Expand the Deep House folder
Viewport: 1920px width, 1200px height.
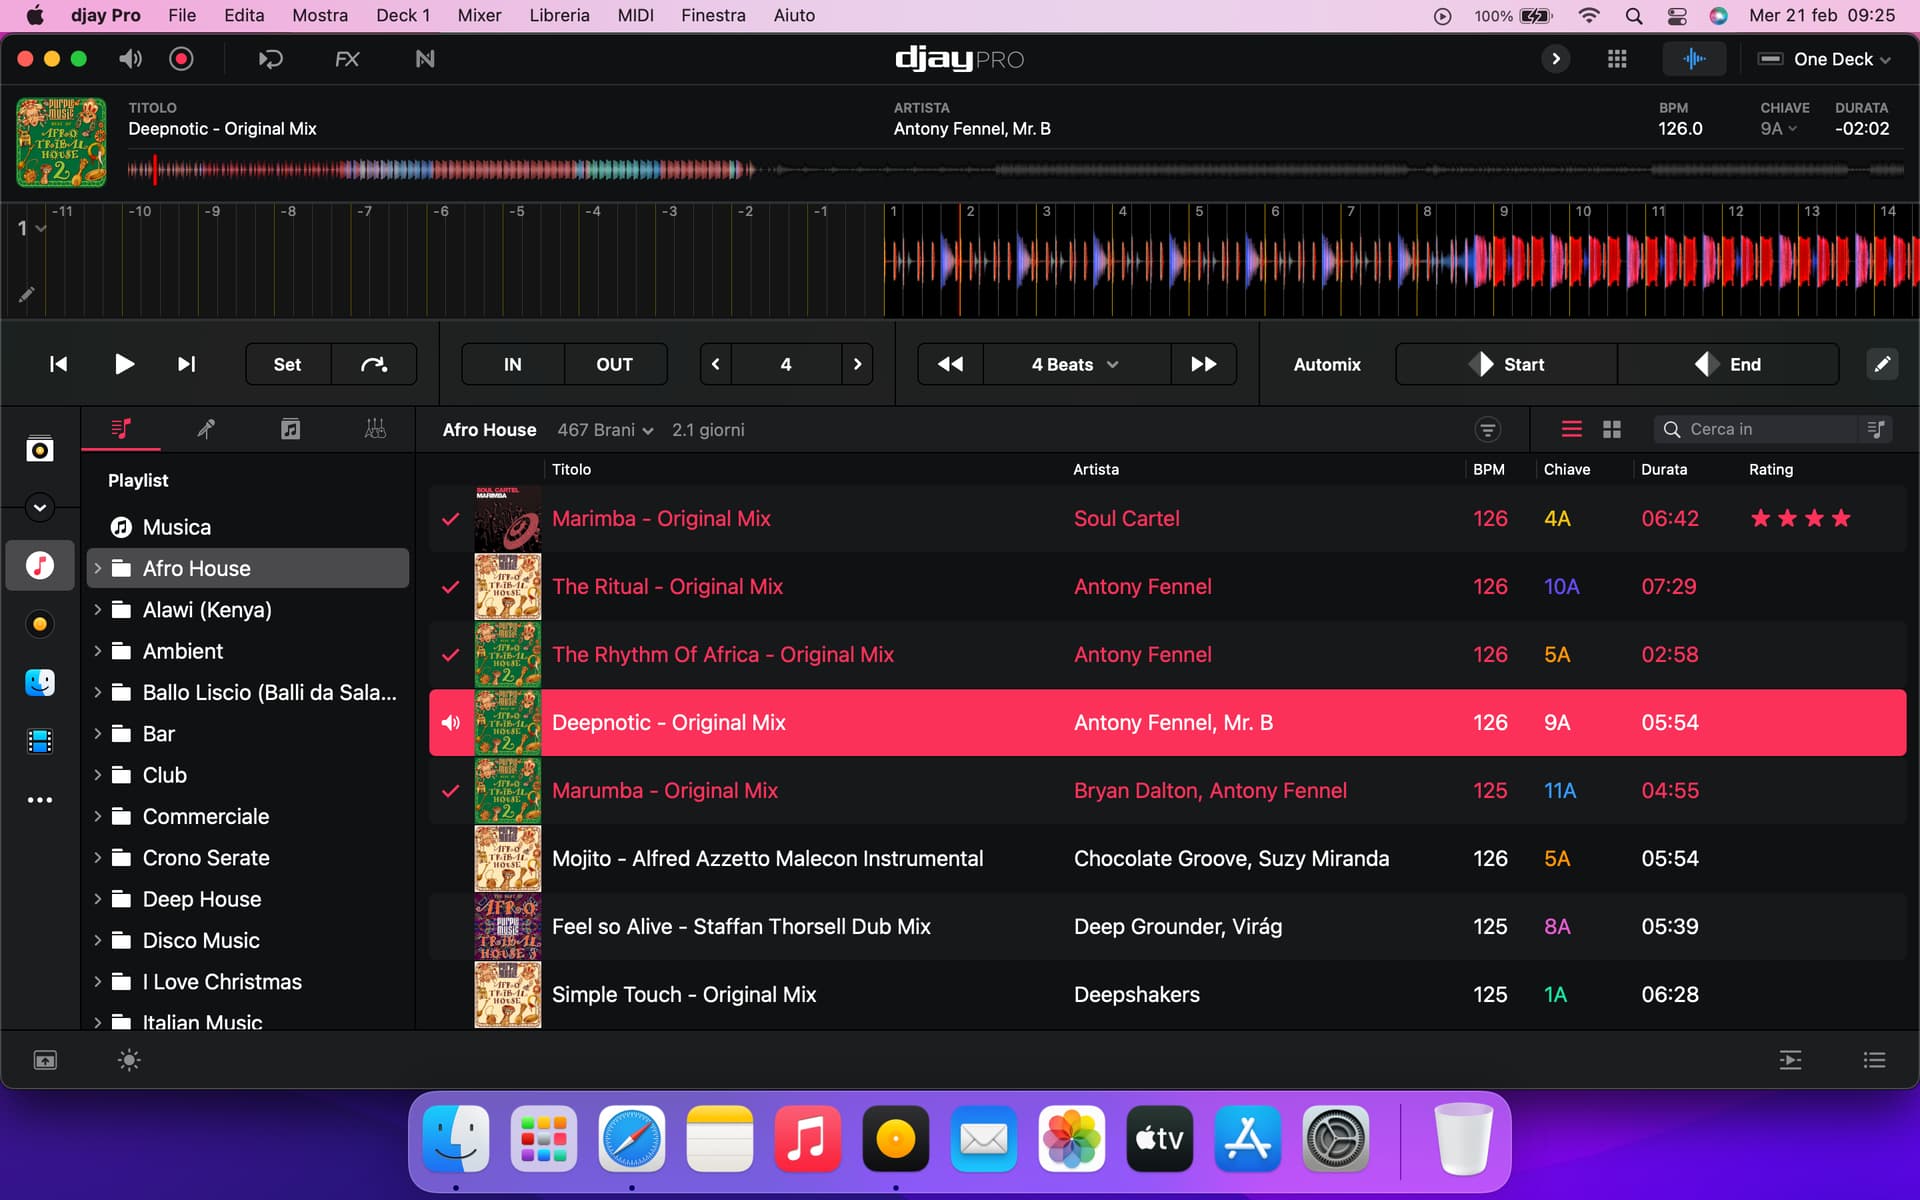pos(98,899)
